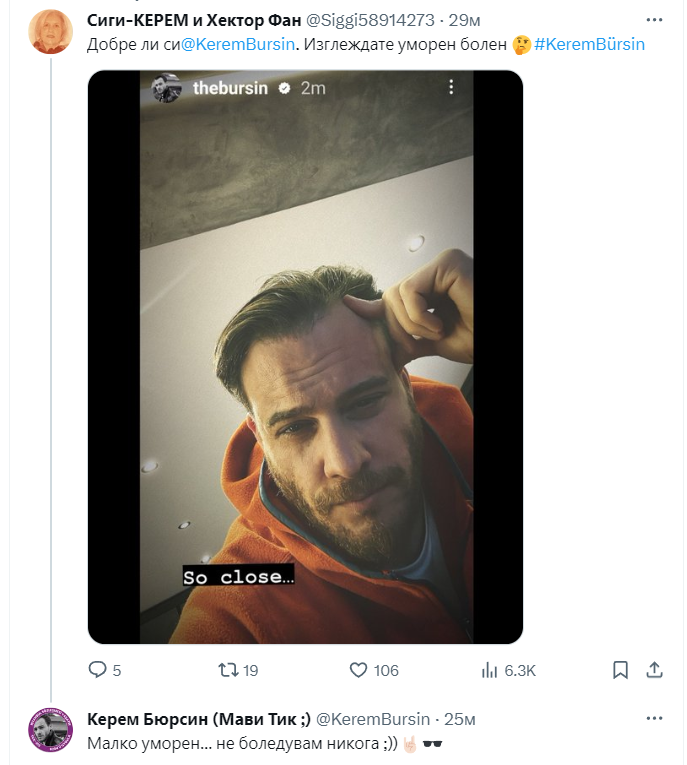Open more options for the first tweet
The height and width of the screenshot is (765, 687).
coord(654,19)
